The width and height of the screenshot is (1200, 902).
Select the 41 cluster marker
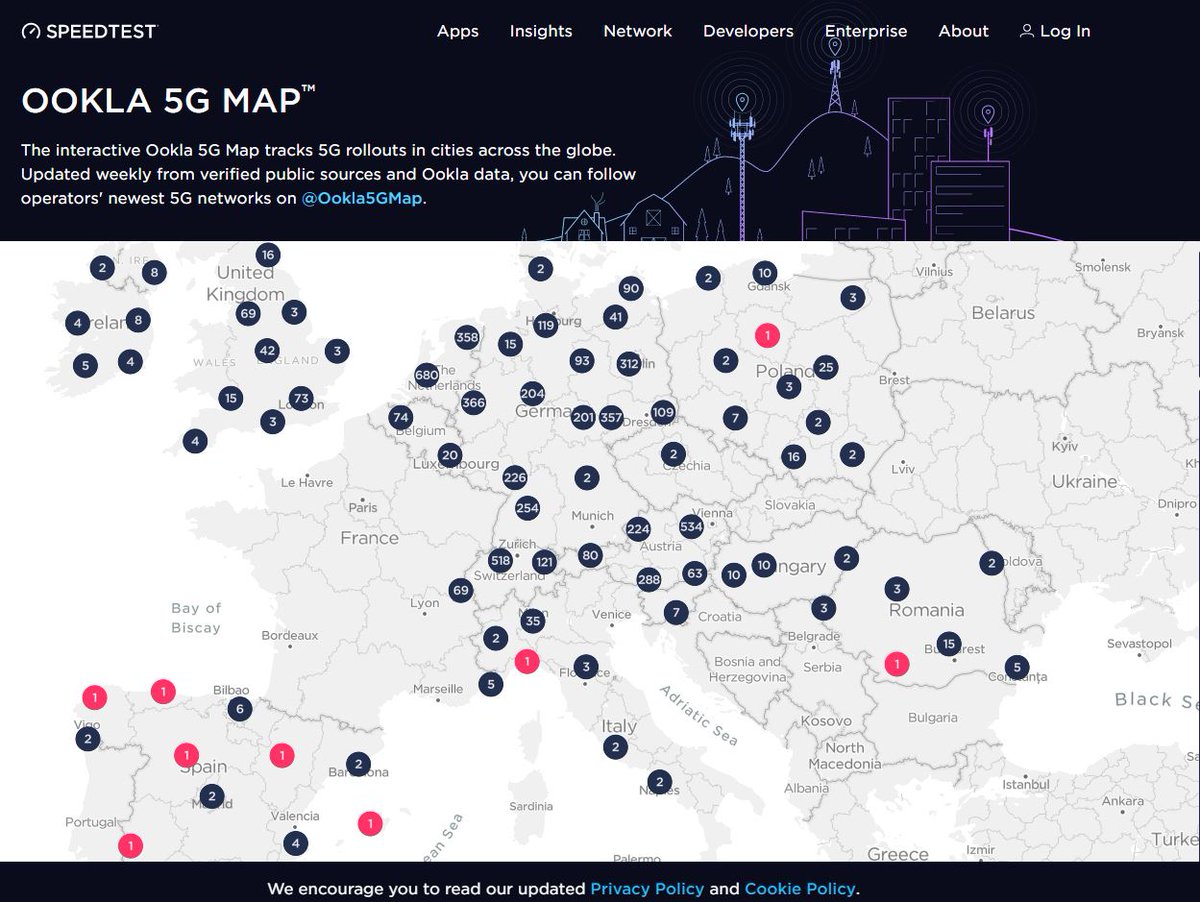click(615, 318)
